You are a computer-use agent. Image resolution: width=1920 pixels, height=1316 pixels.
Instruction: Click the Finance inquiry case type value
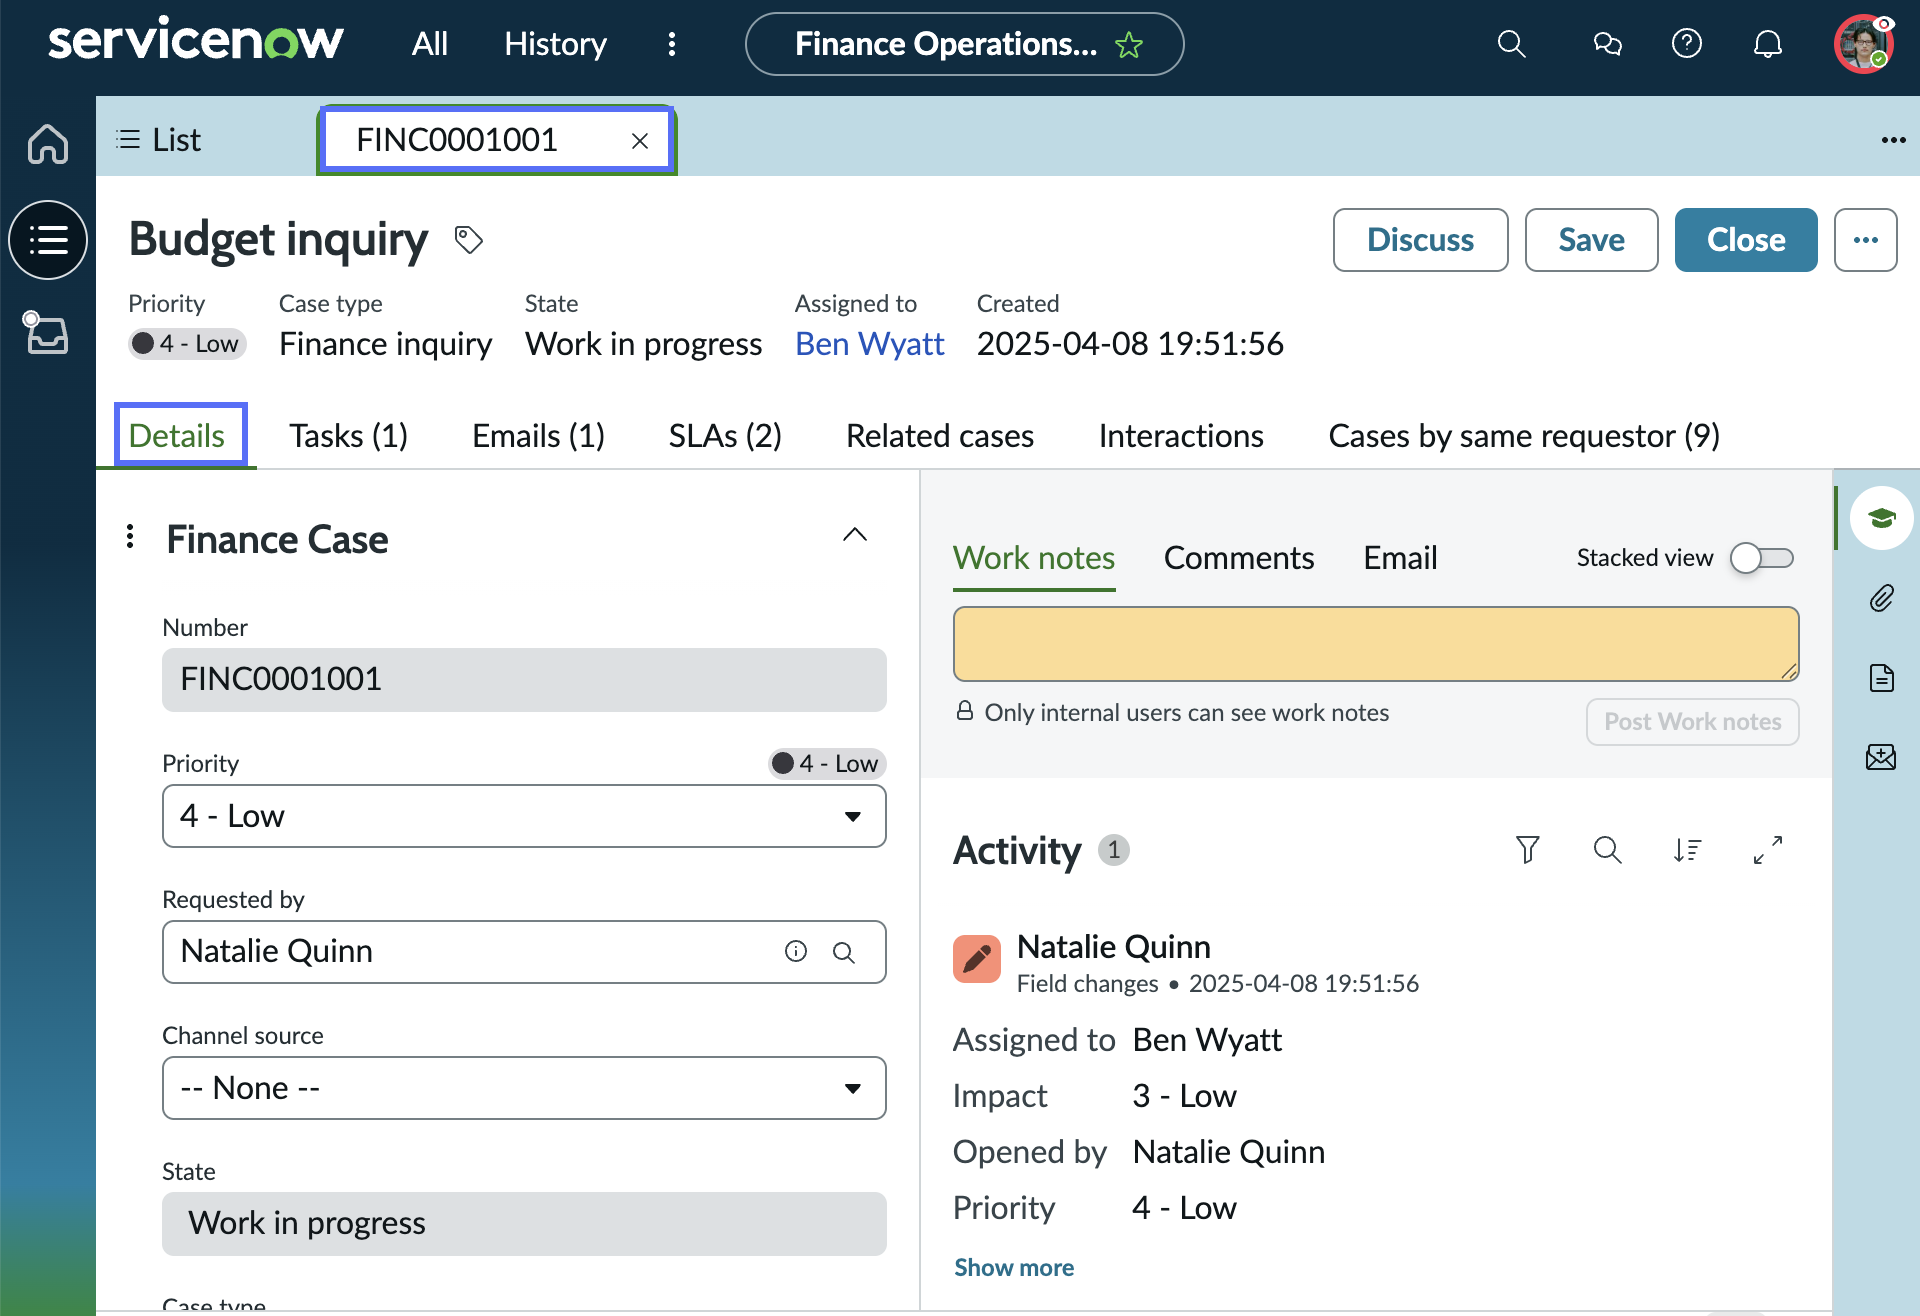[385, 344]
